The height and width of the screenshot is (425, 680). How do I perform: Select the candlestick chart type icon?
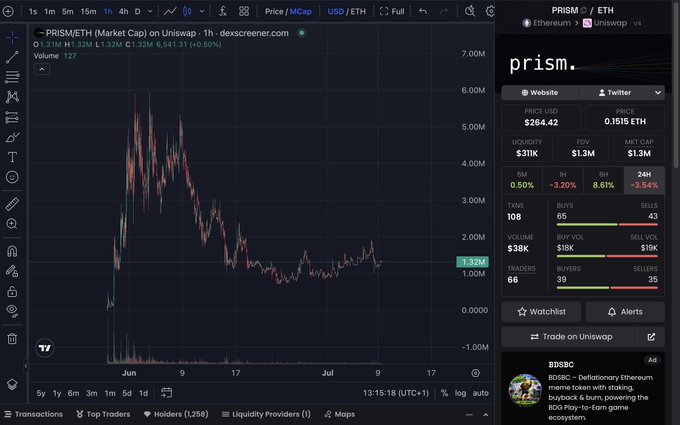[187, 11]
